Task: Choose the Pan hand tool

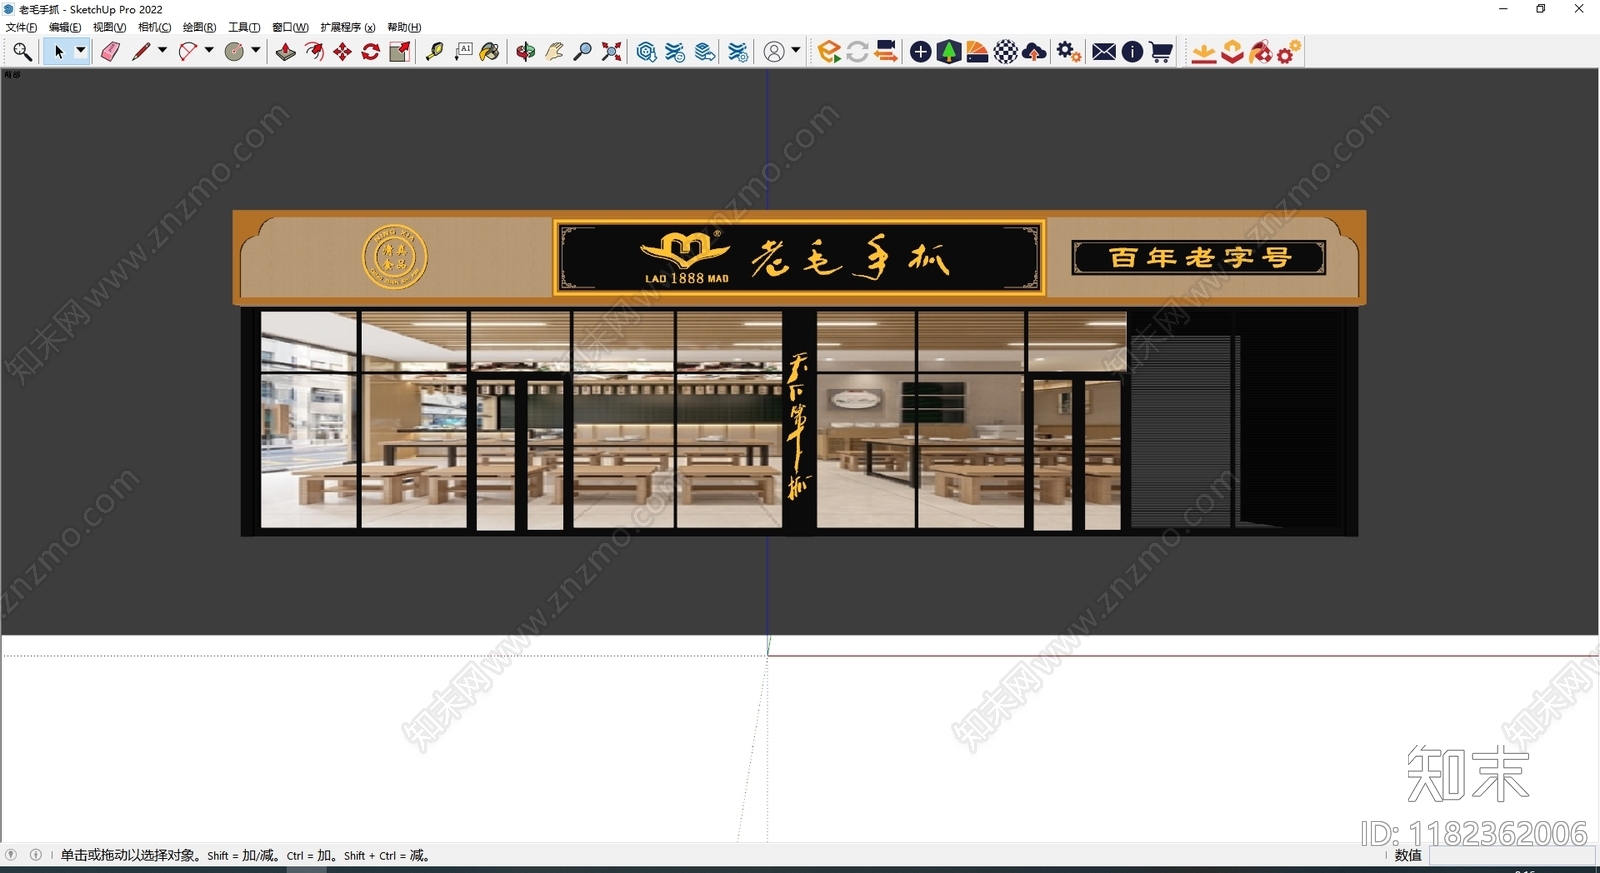Action: click(554, 52)
